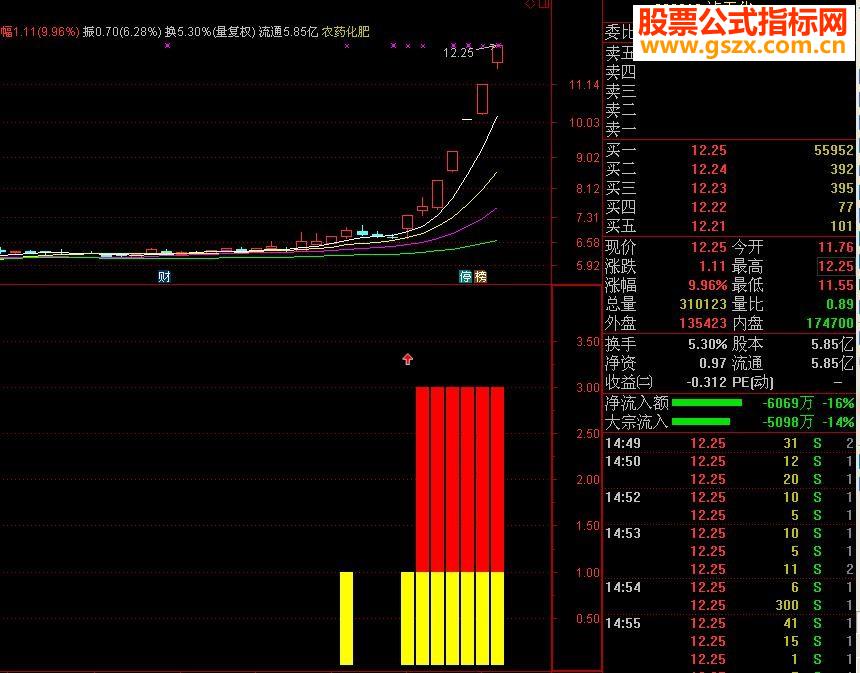Click the -14% block inflow percentage

pos(838,422)
